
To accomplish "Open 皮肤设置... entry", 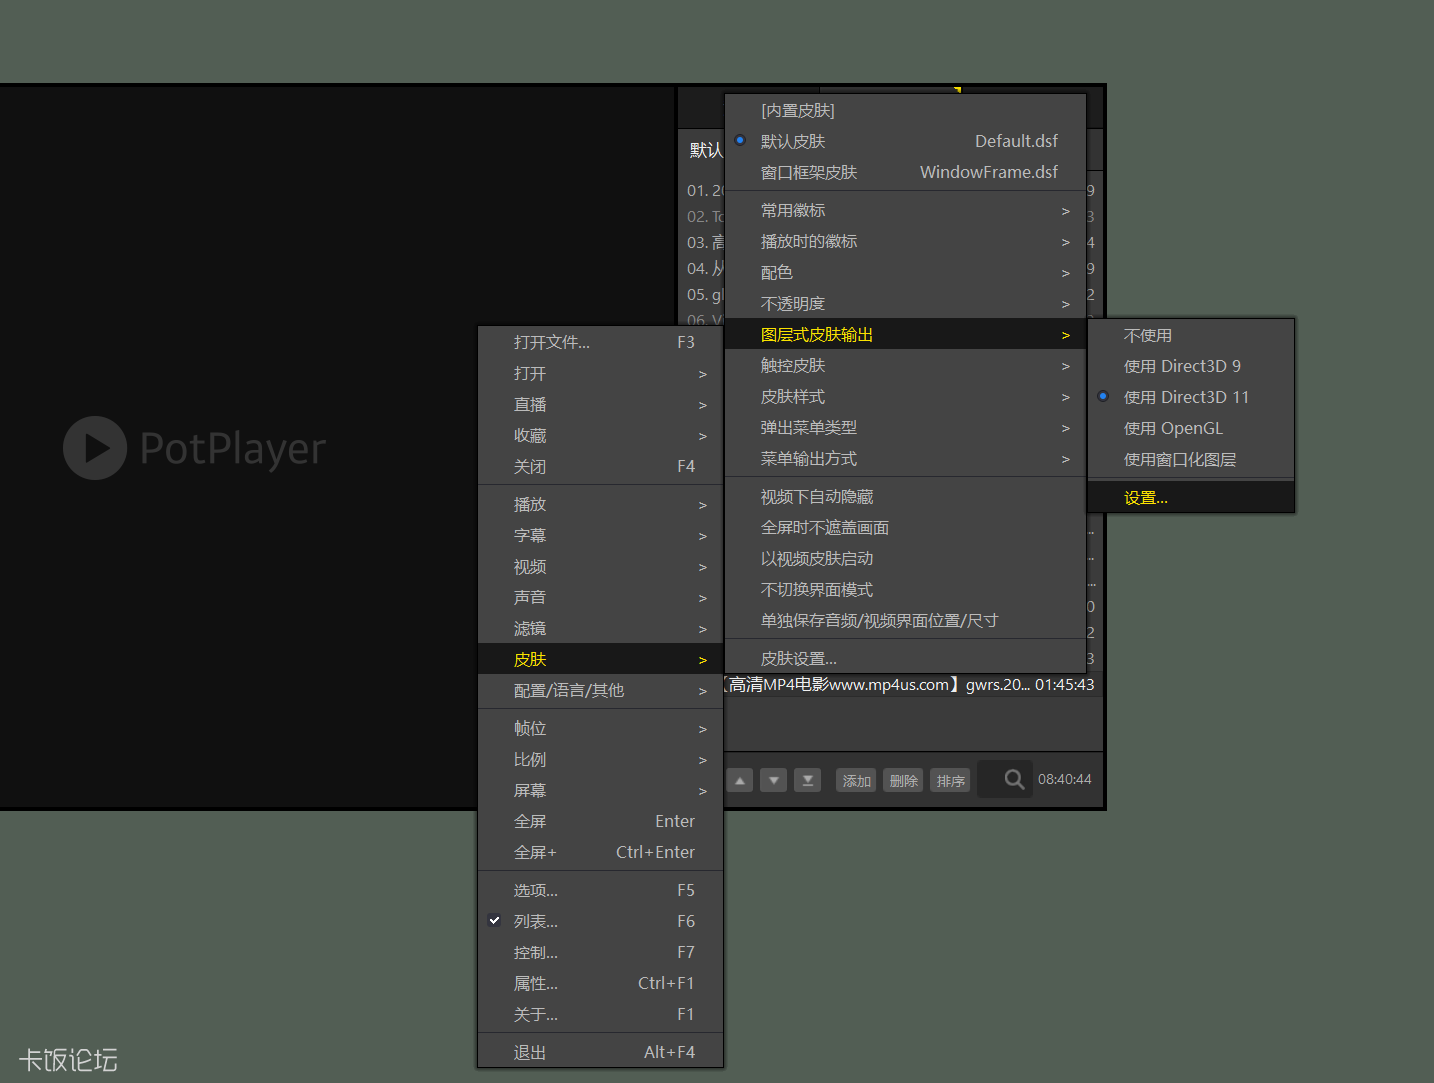I will point(905,658).
